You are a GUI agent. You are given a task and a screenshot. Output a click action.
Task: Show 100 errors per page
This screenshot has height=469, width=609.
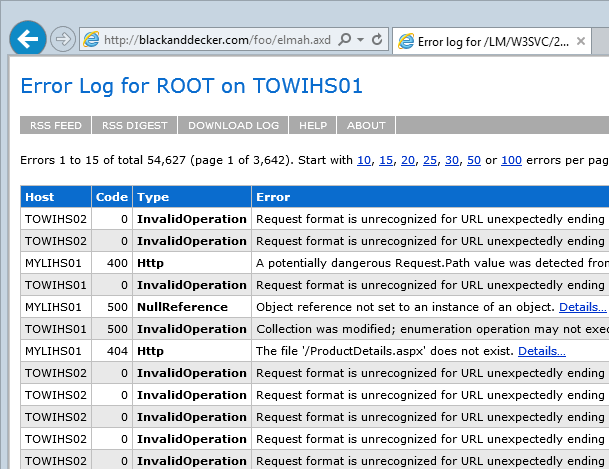point(511,160)
